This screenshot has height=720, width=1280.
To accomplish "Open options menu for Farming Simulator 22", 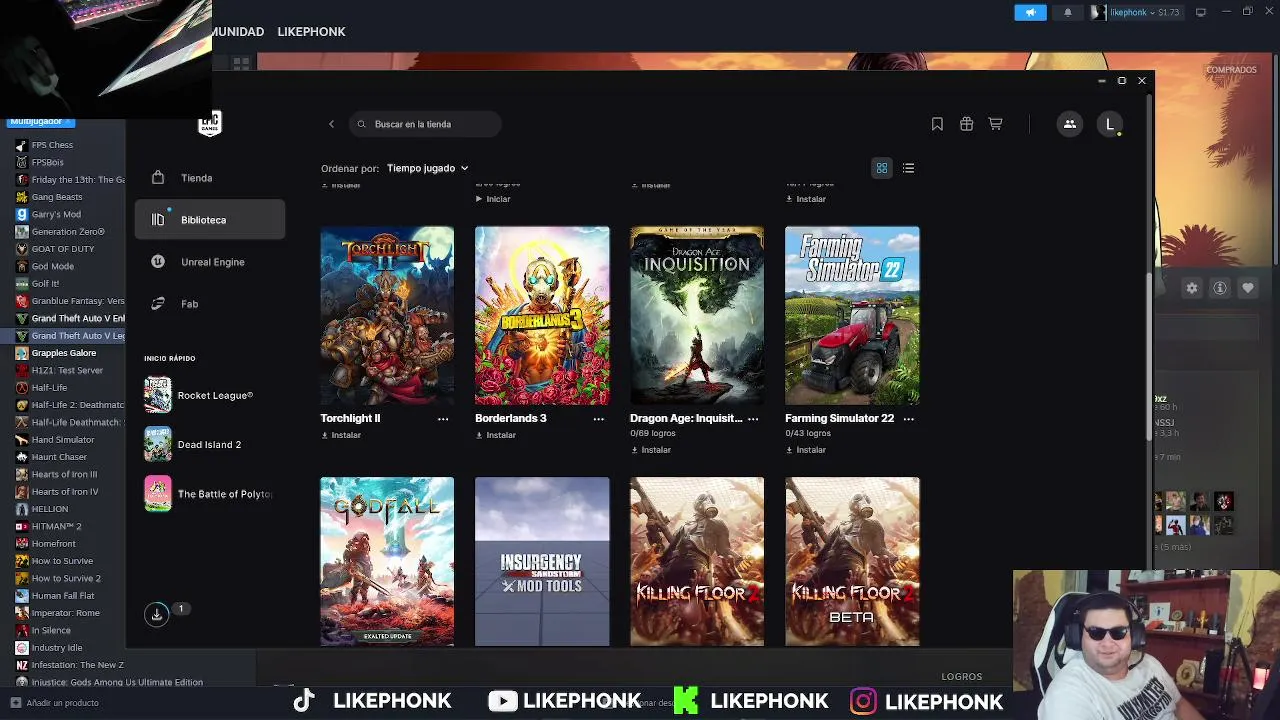I will click(908, 419).
